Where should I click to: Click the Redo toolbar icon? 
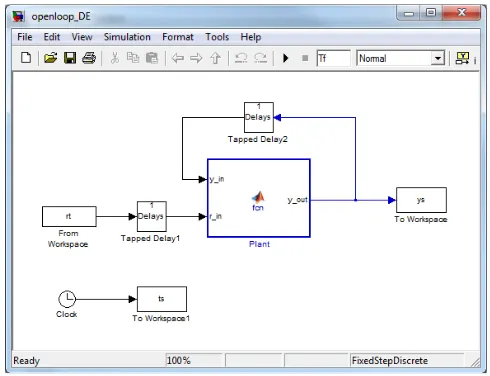pos(260,58)
